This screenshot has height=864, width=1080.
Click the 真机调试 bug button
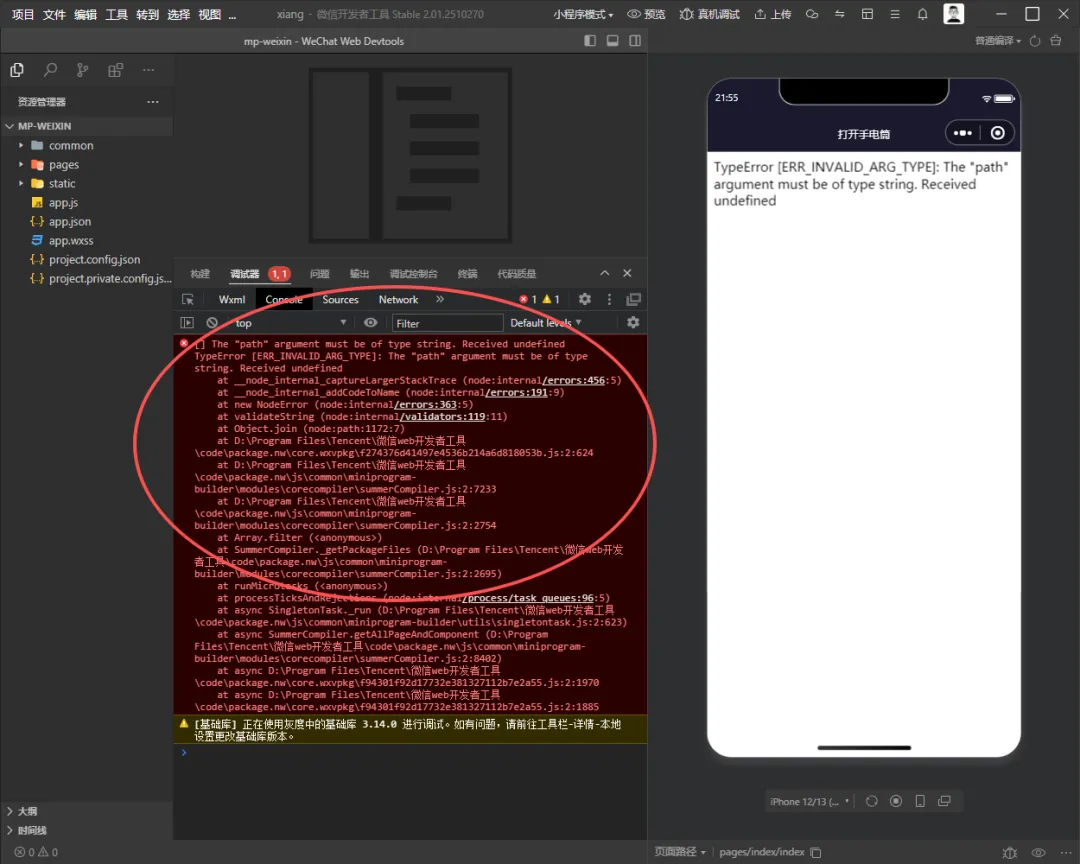click(709, 14)
